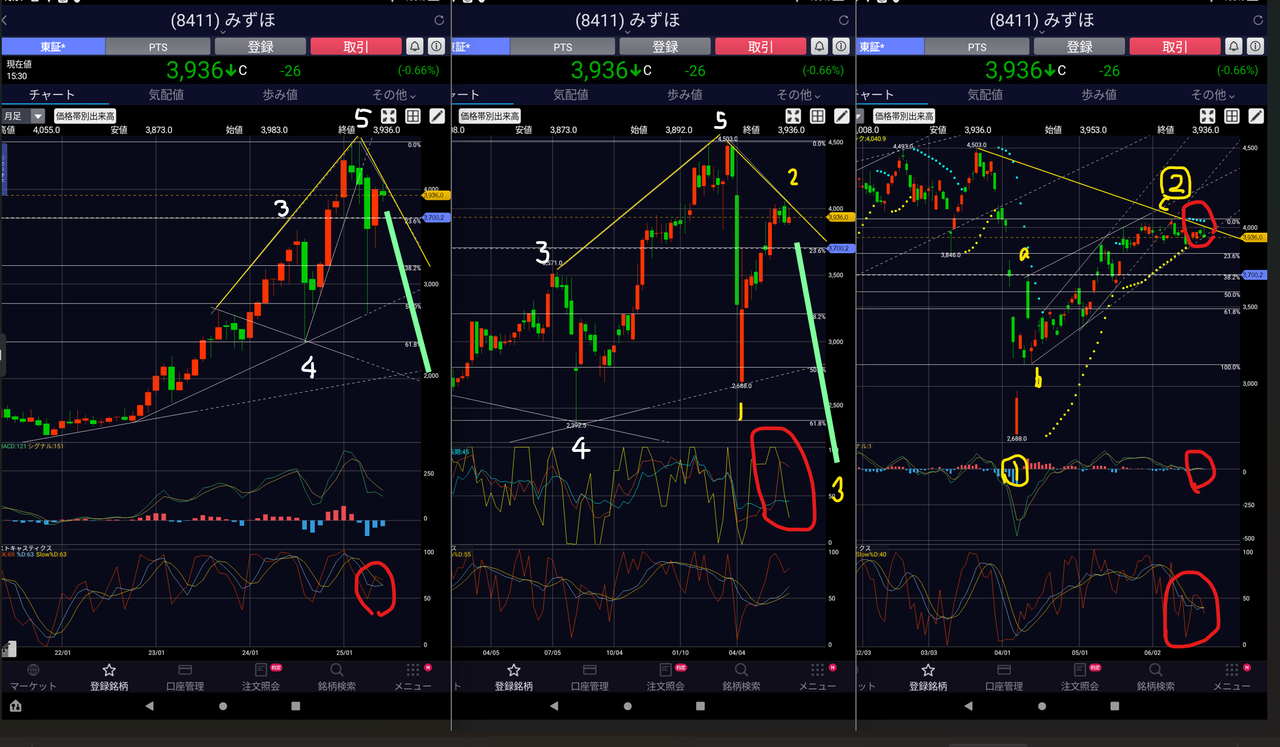The image size is (1280, 747).
Task: Open メニュー in the left panel's bottom bar
Action: point(413,677)
